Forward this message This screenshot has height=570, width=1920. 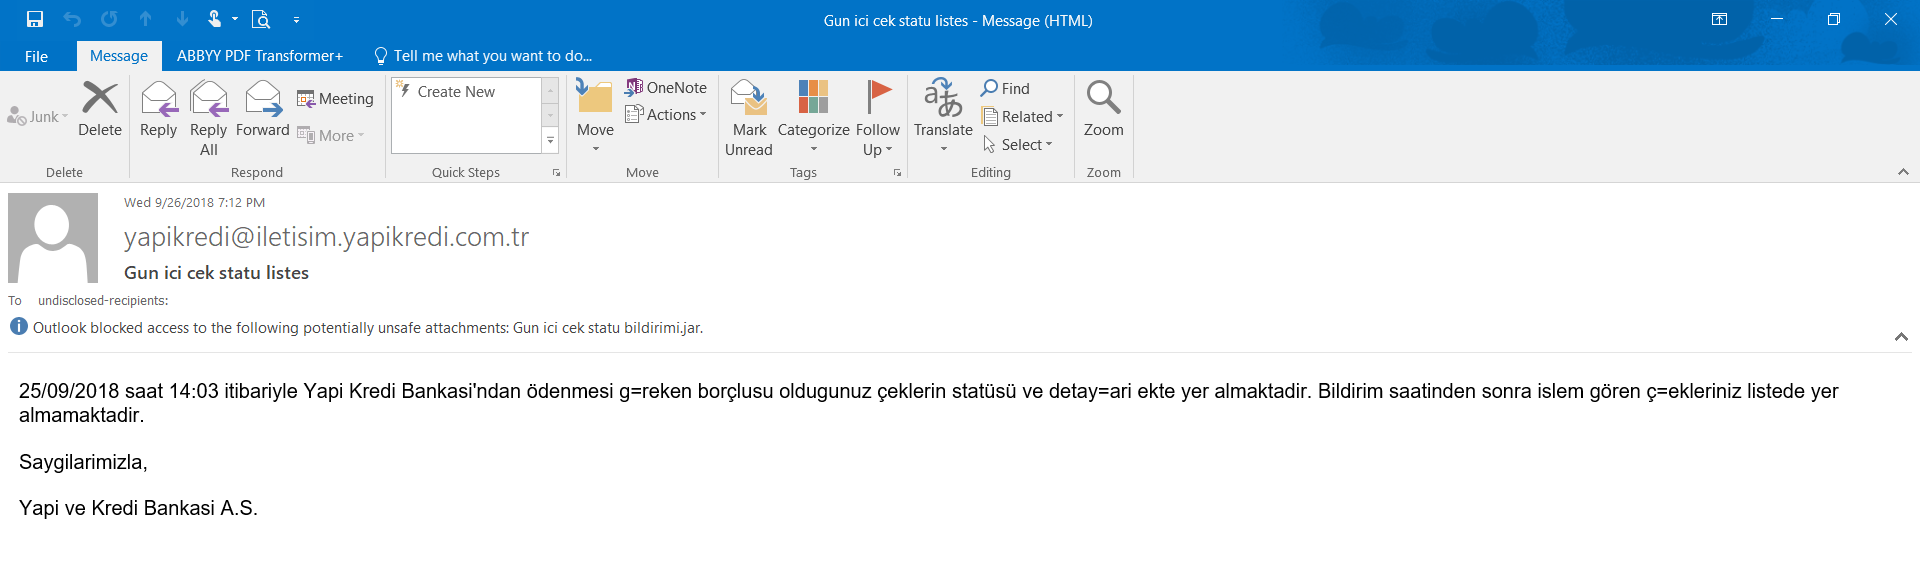pyautogui.click(x=263, y=109)
